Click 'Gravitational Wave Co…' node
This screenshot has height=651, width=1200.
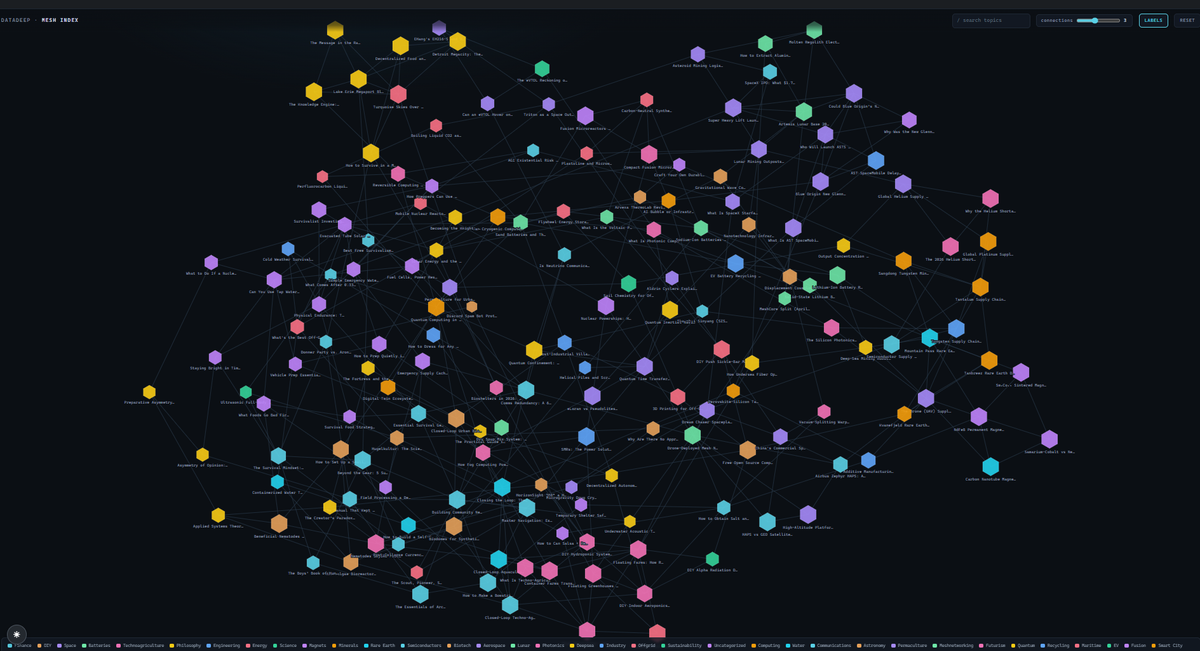pos(720,177)
